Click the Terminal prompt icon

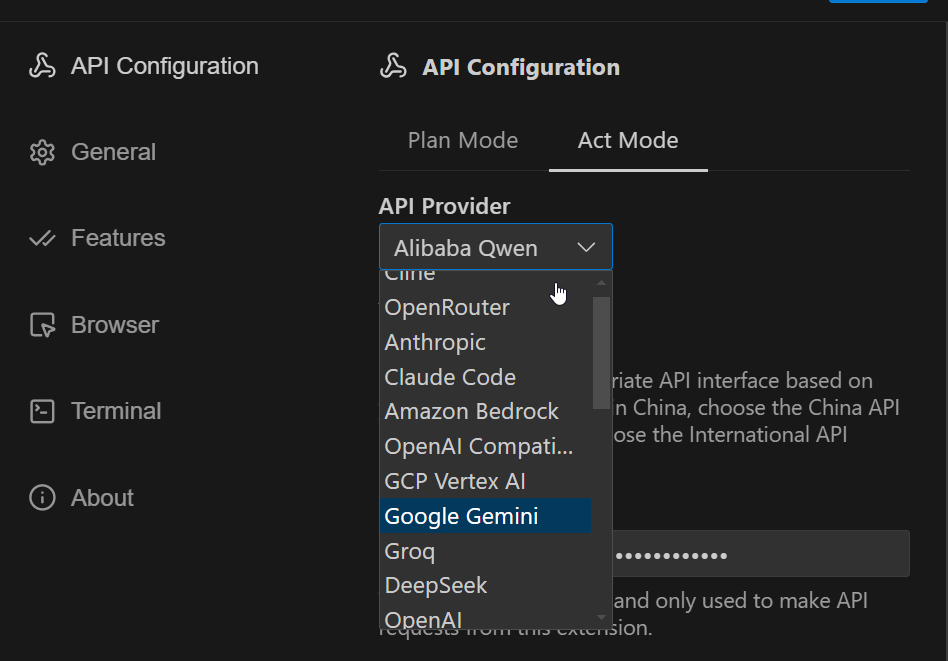pyautogui.click(x=42, y=411)
